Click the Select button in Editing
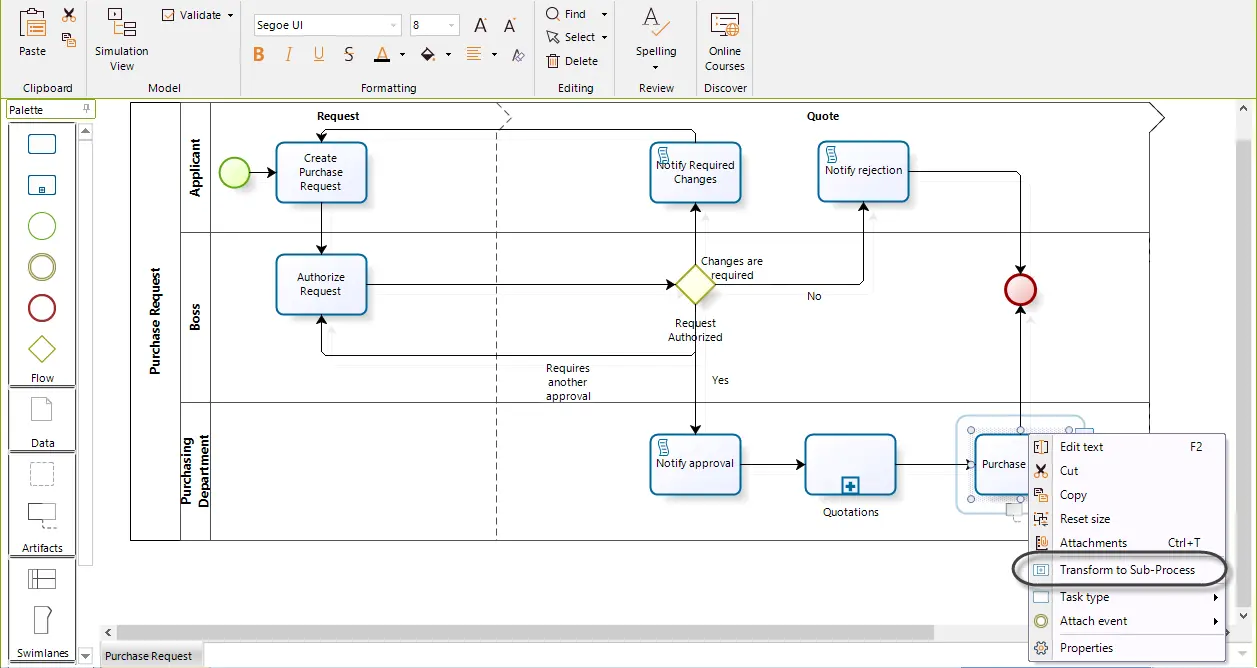This screenshot has width=1257, height=668. [571, 37]
